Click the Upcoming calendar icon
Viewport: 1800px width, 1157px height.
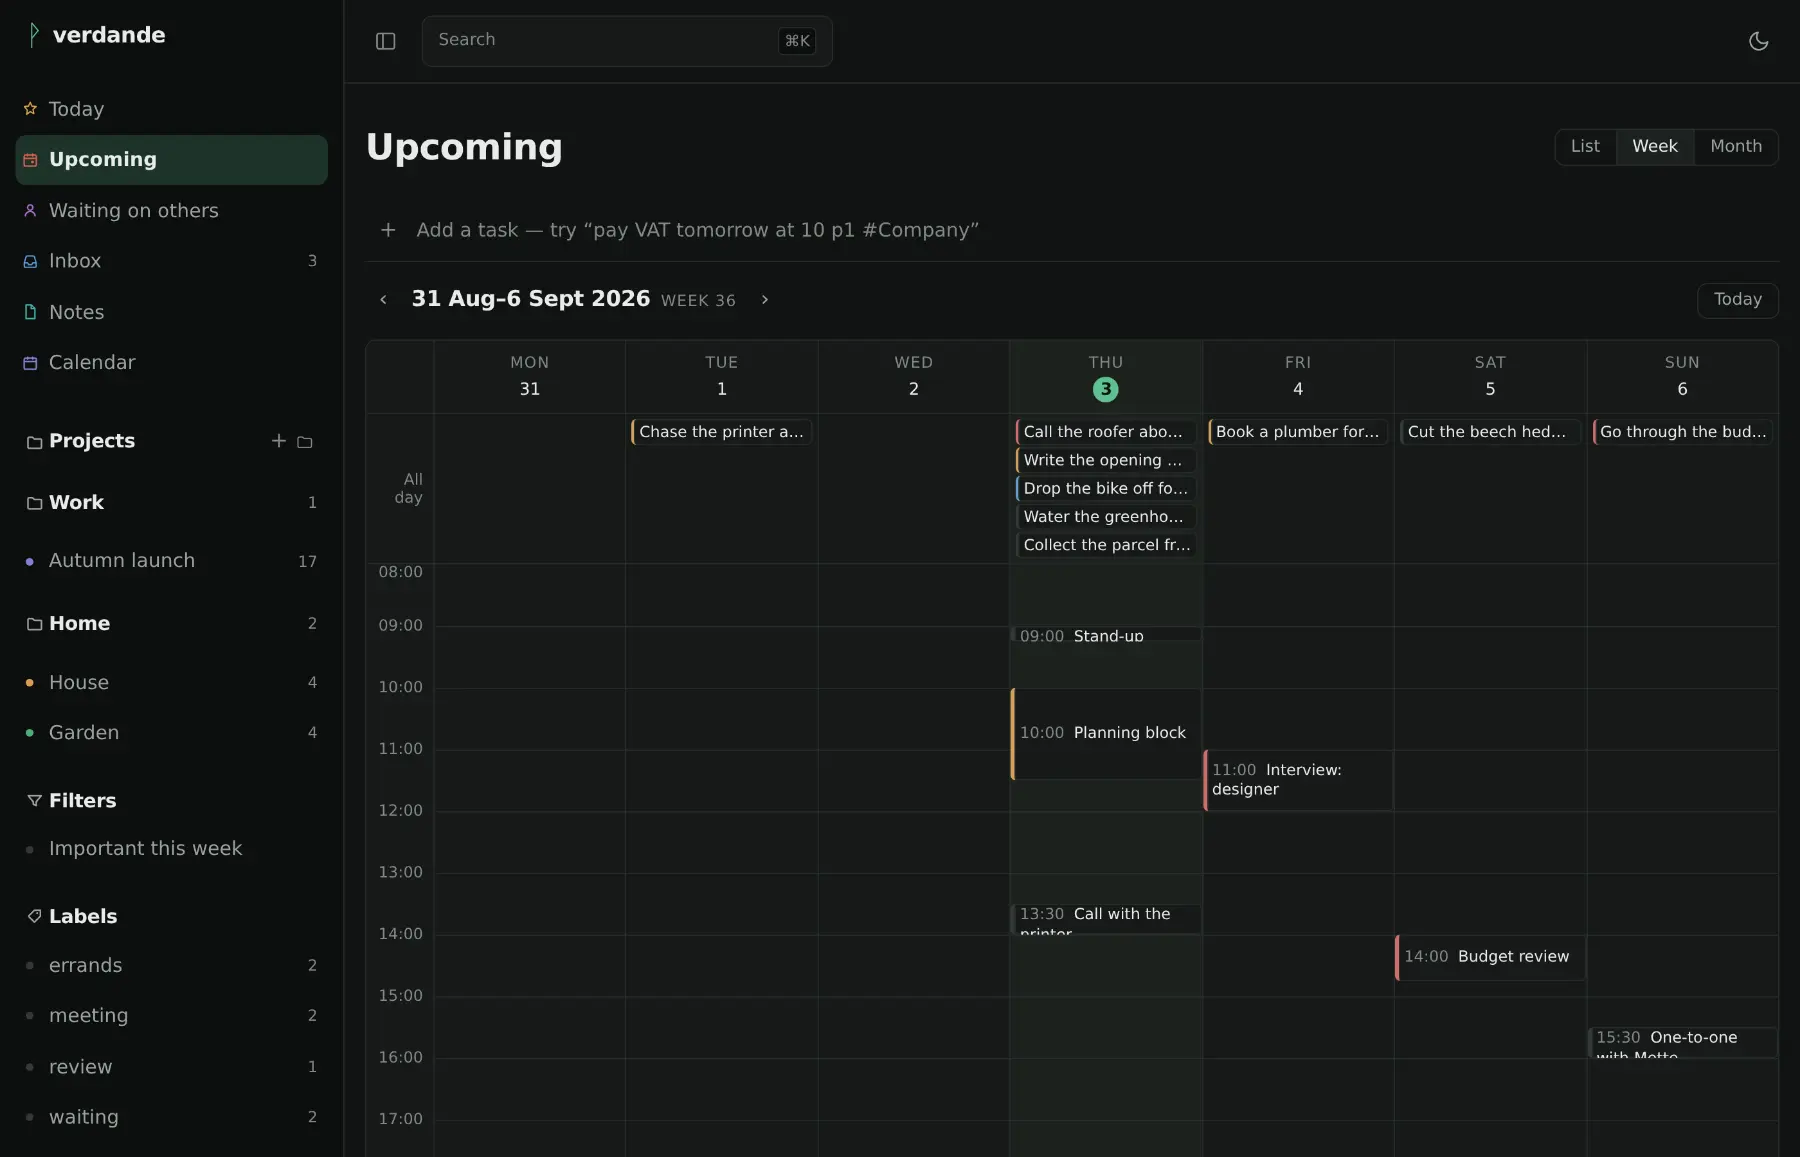[x=30, y=160]
